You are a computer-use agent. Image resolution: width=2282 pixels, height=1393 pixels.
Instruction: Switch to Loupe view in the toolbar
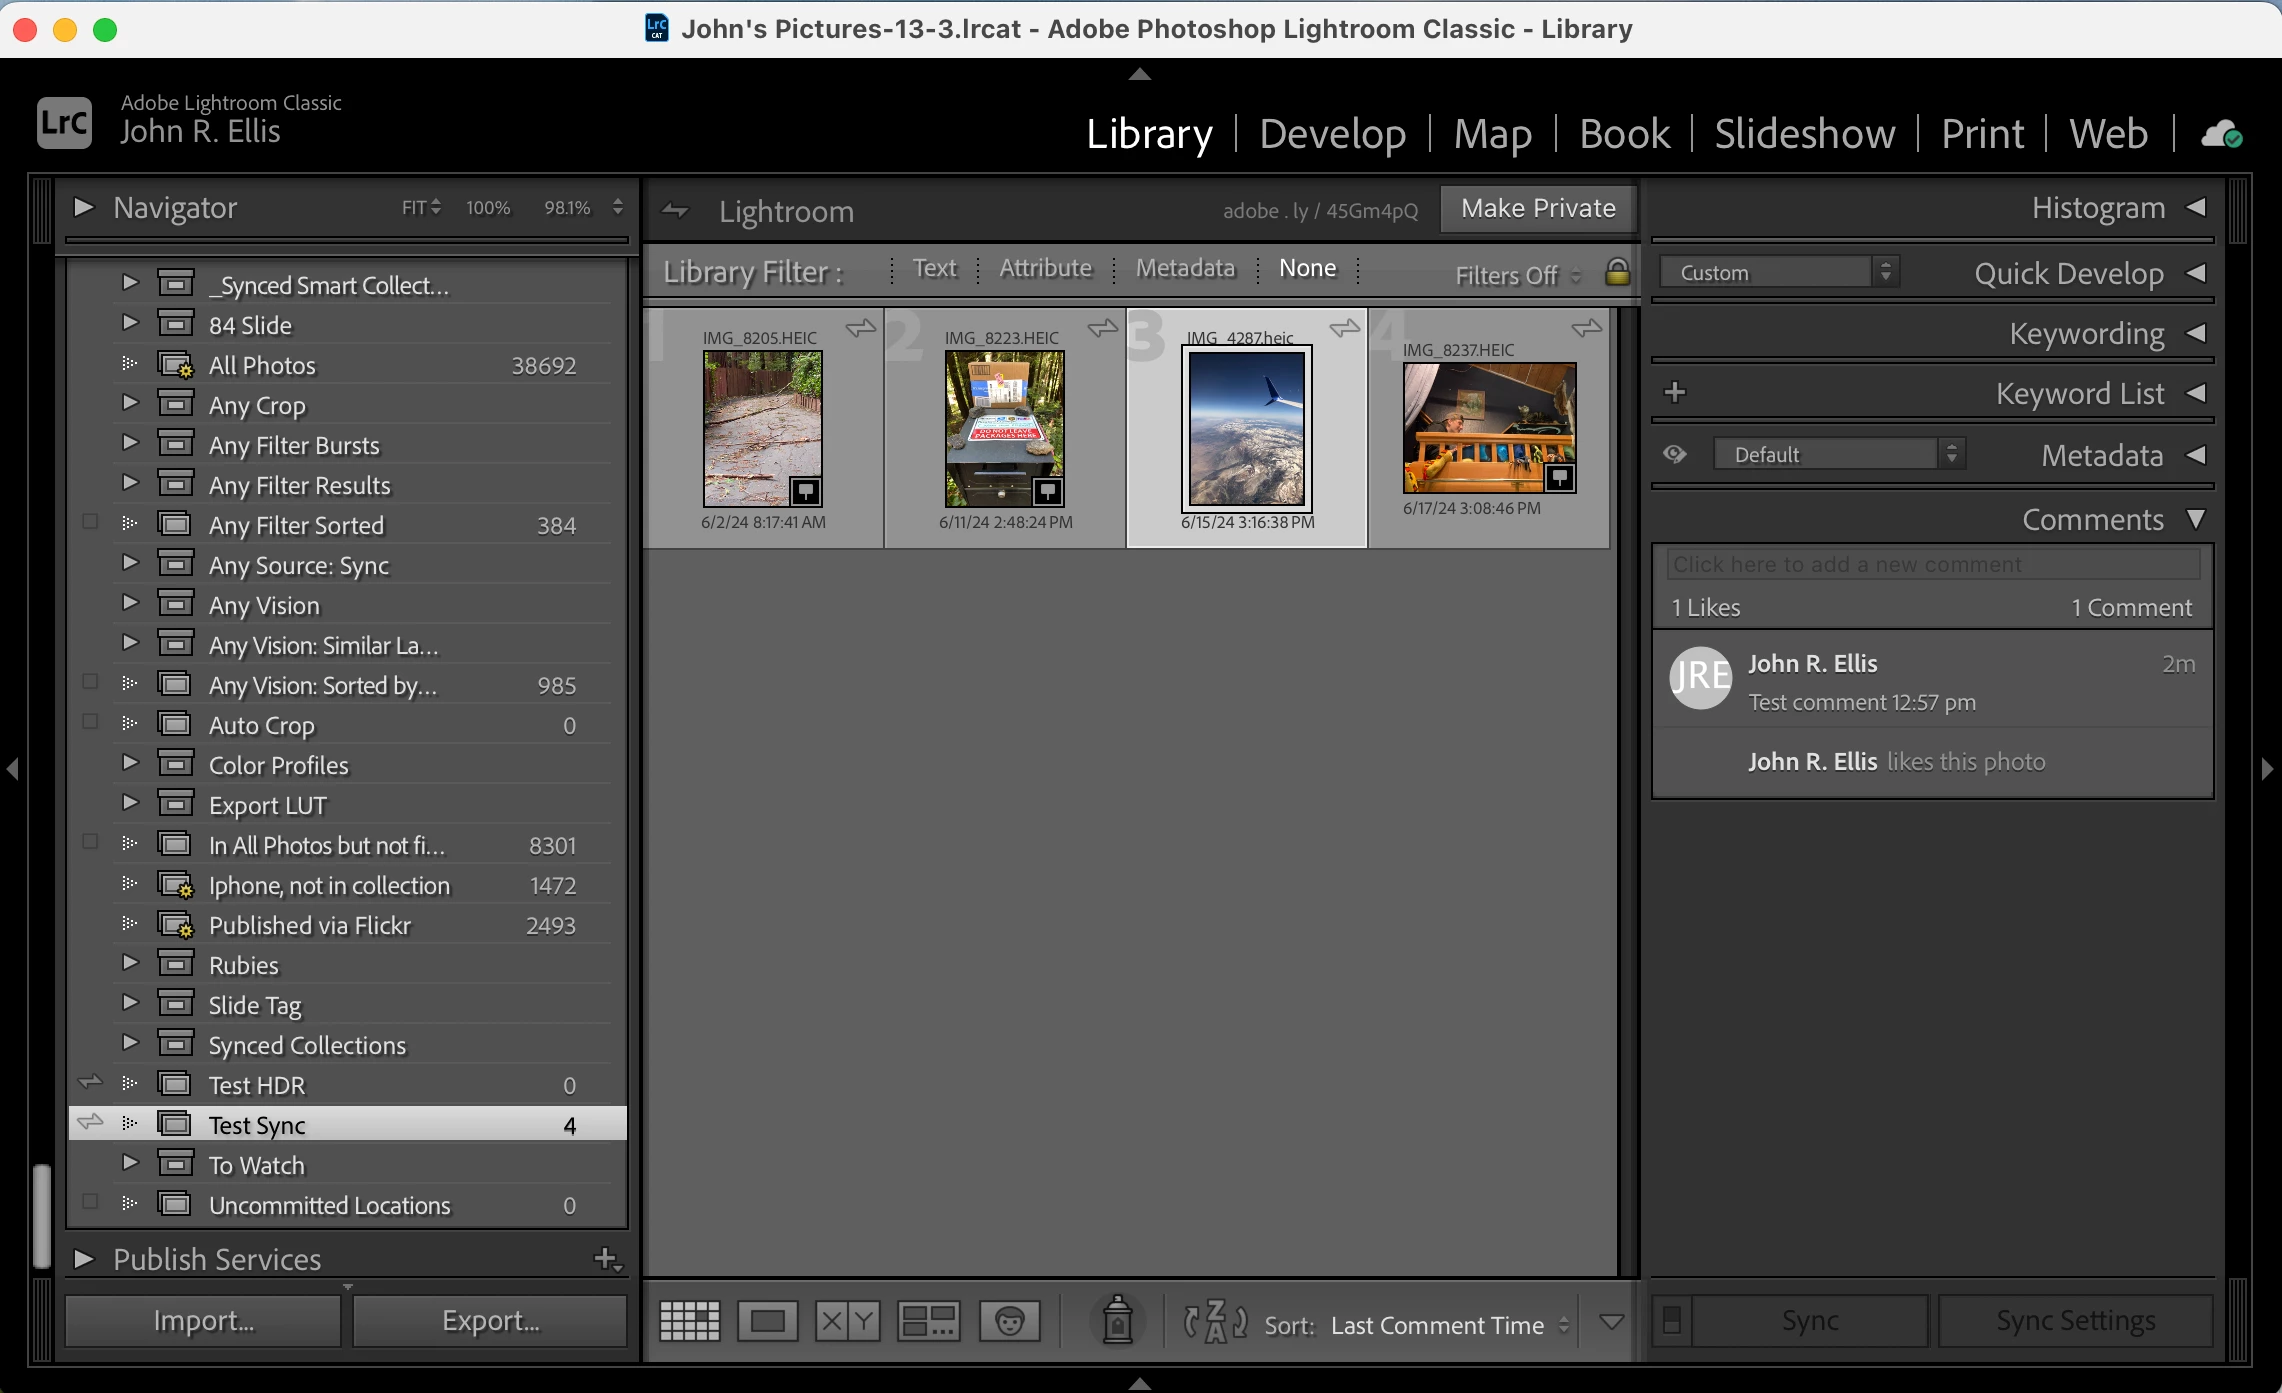coord(767,1321)
